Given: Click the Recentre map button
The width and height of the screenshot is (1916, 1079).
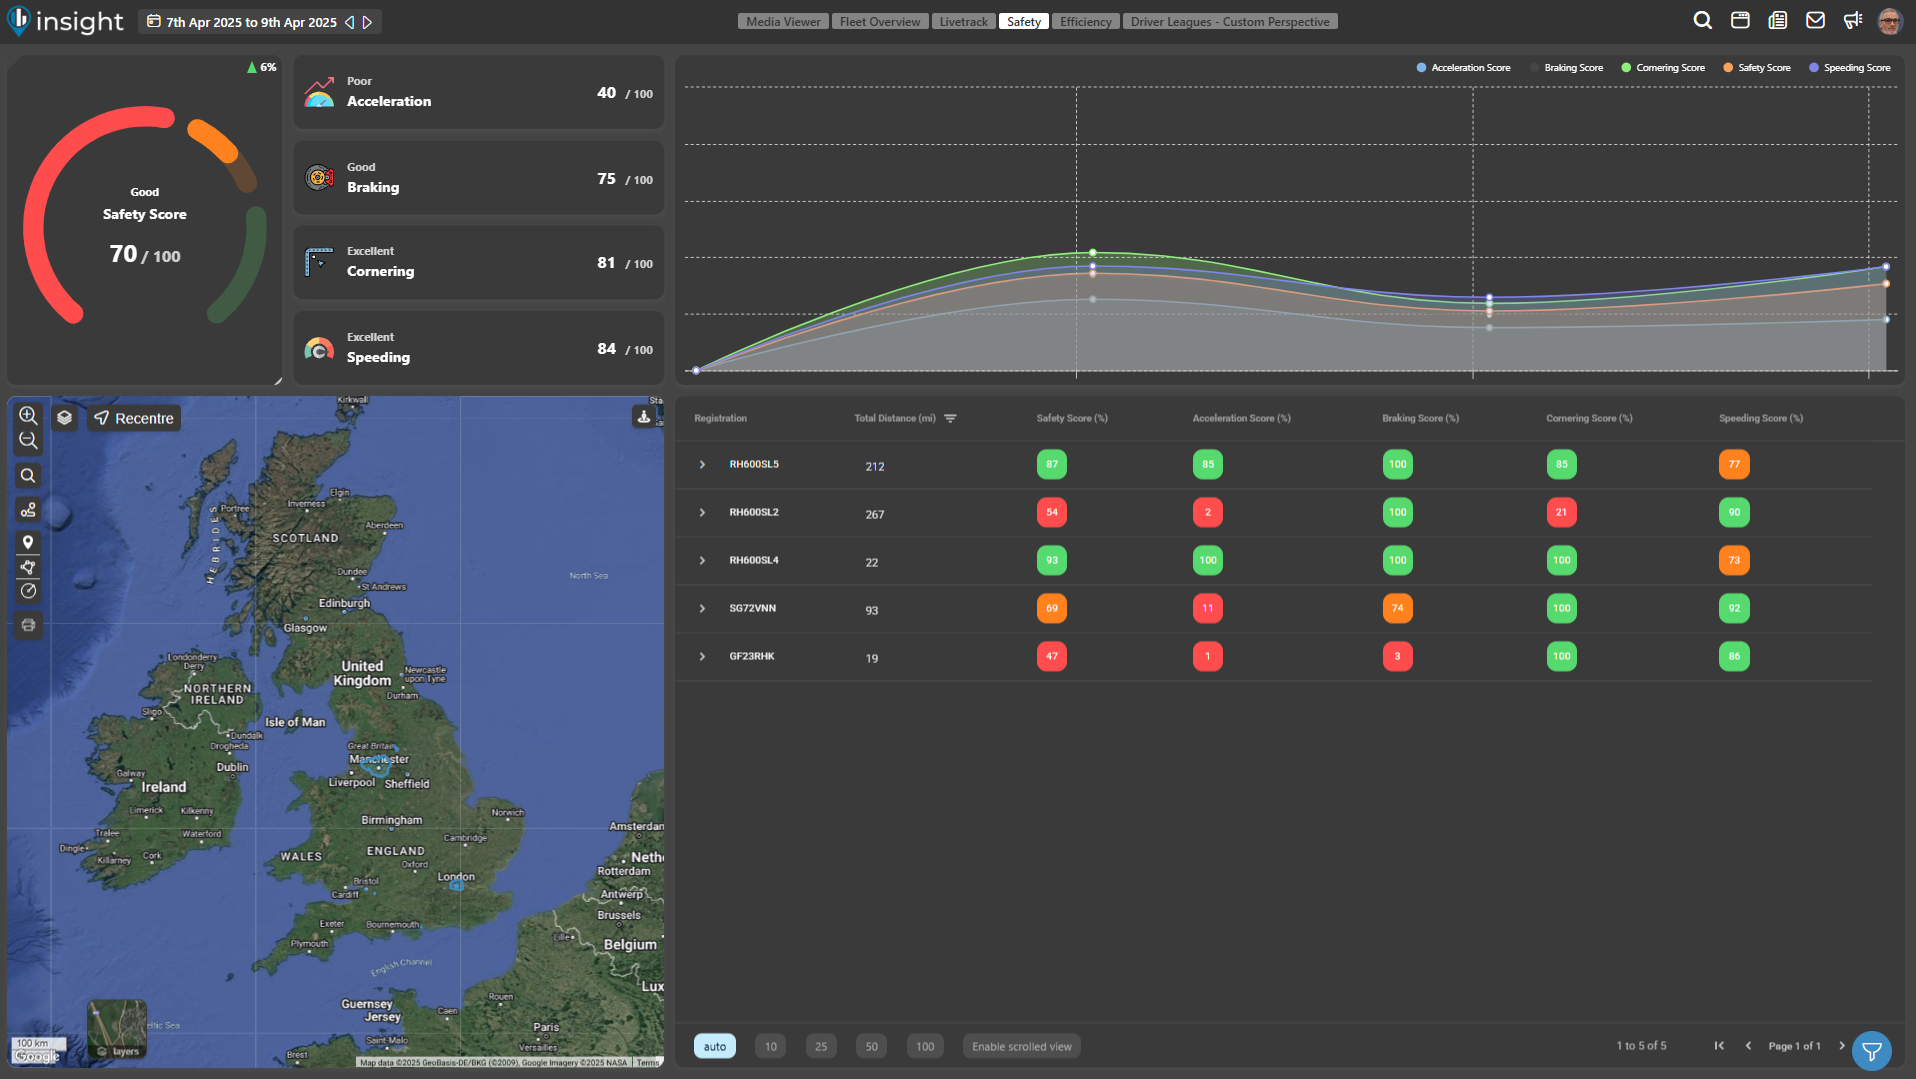Looking at the screenshot, I should point(134,418).
